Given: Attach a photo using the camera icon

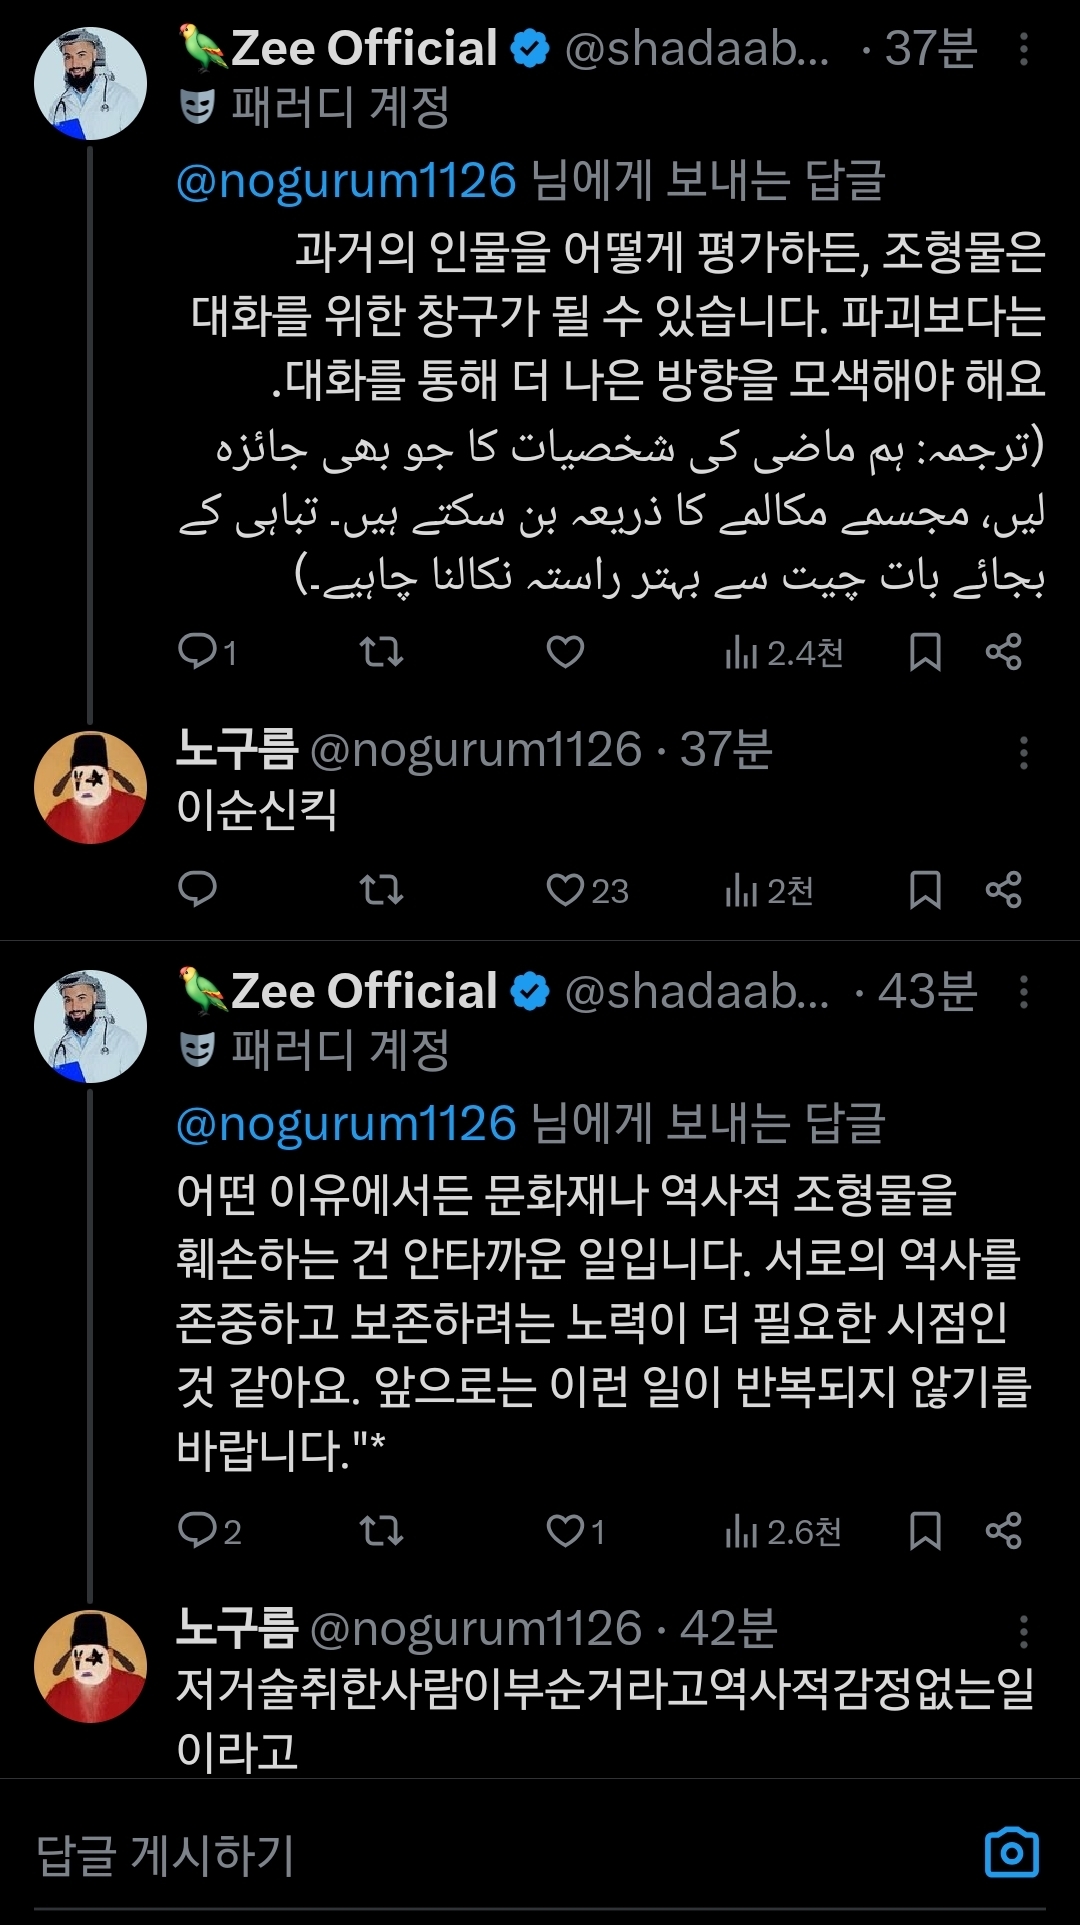Looking at the screenshot, I should point(1011,1853).
